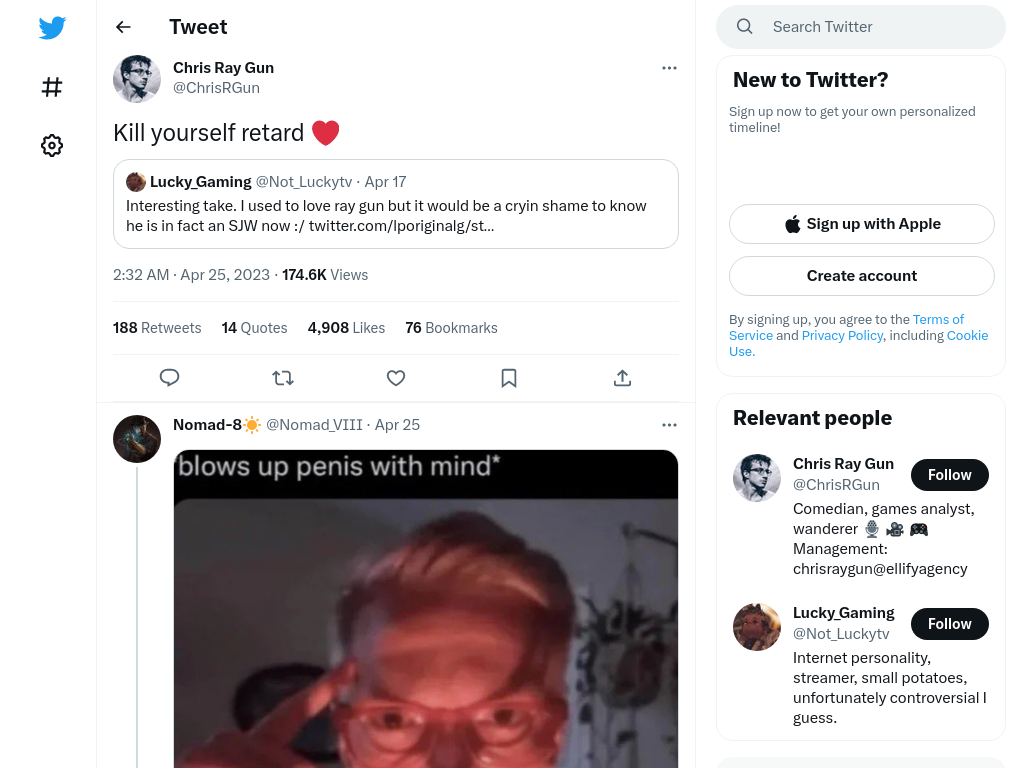The image size is (1024, 768).
Task: Follow Chris Ray Gun in Relevant people
Action: click(950, 475)
